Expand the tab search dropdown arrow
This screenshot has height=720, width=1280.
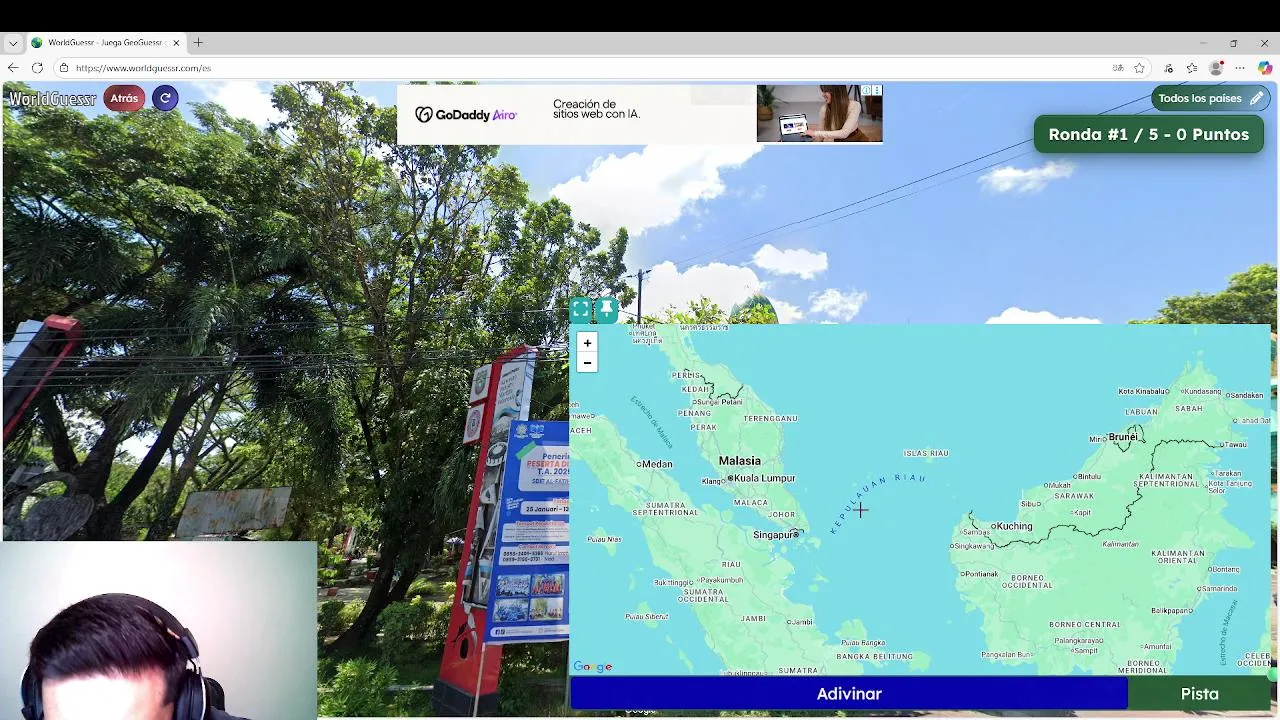[13, 43]
